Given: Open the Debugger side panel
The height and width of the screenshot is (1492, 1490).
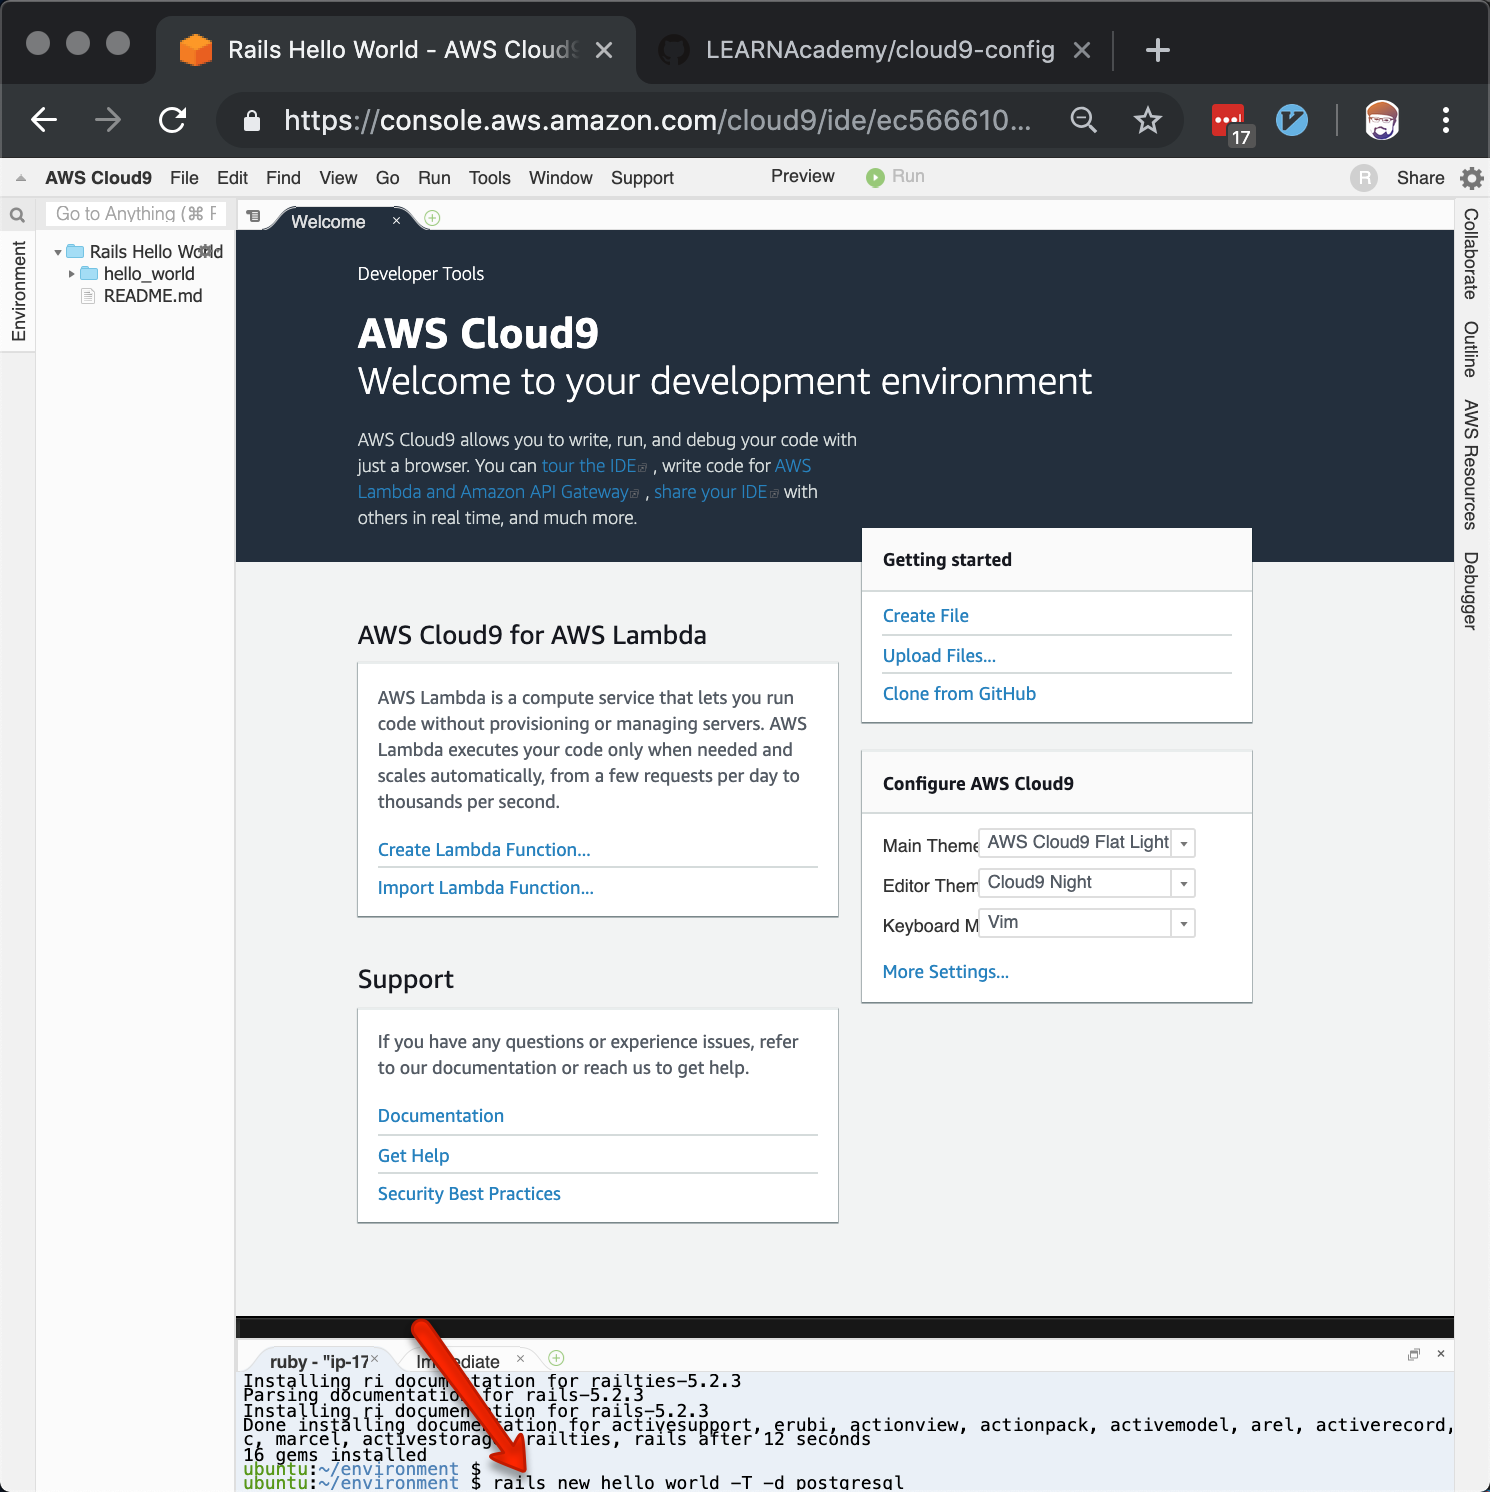Looking at the screenshot, I should pyautogui.click(x=1471, y=591).
